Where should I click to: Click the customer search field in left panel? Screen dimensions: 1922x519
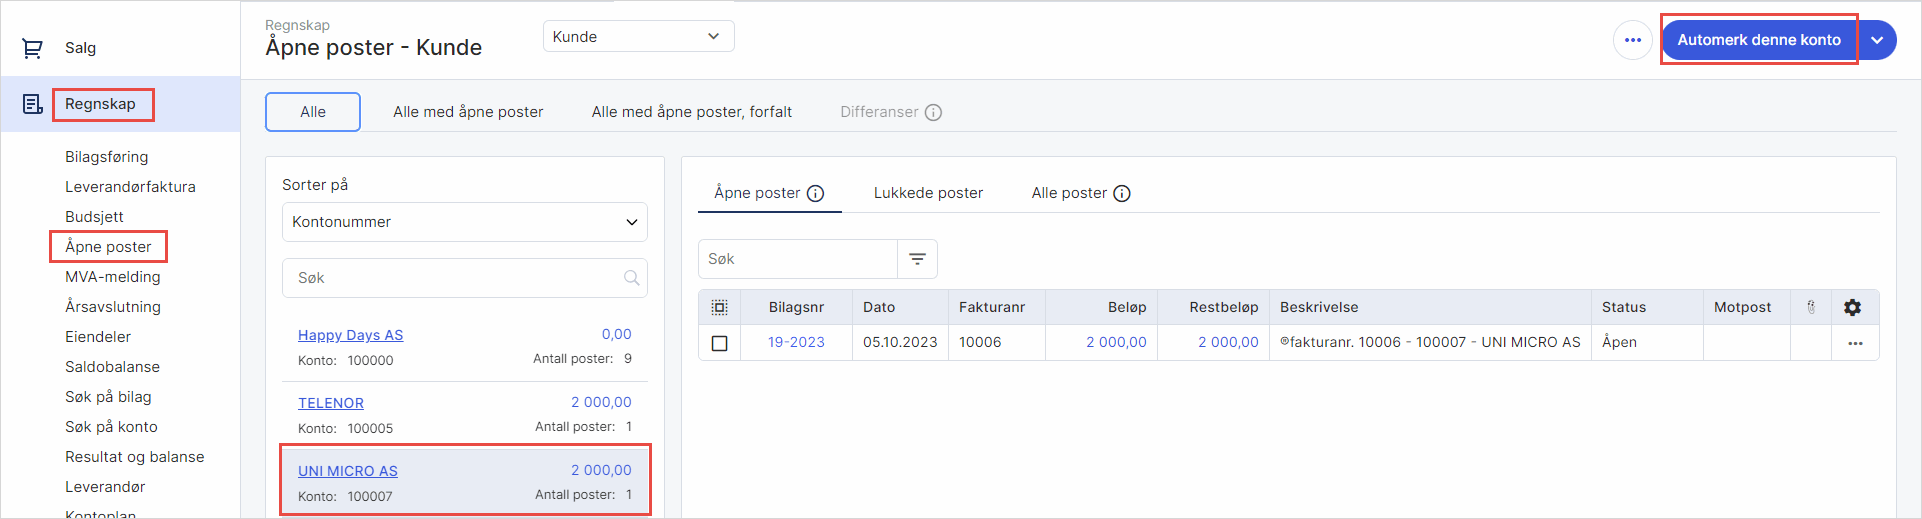455,278
